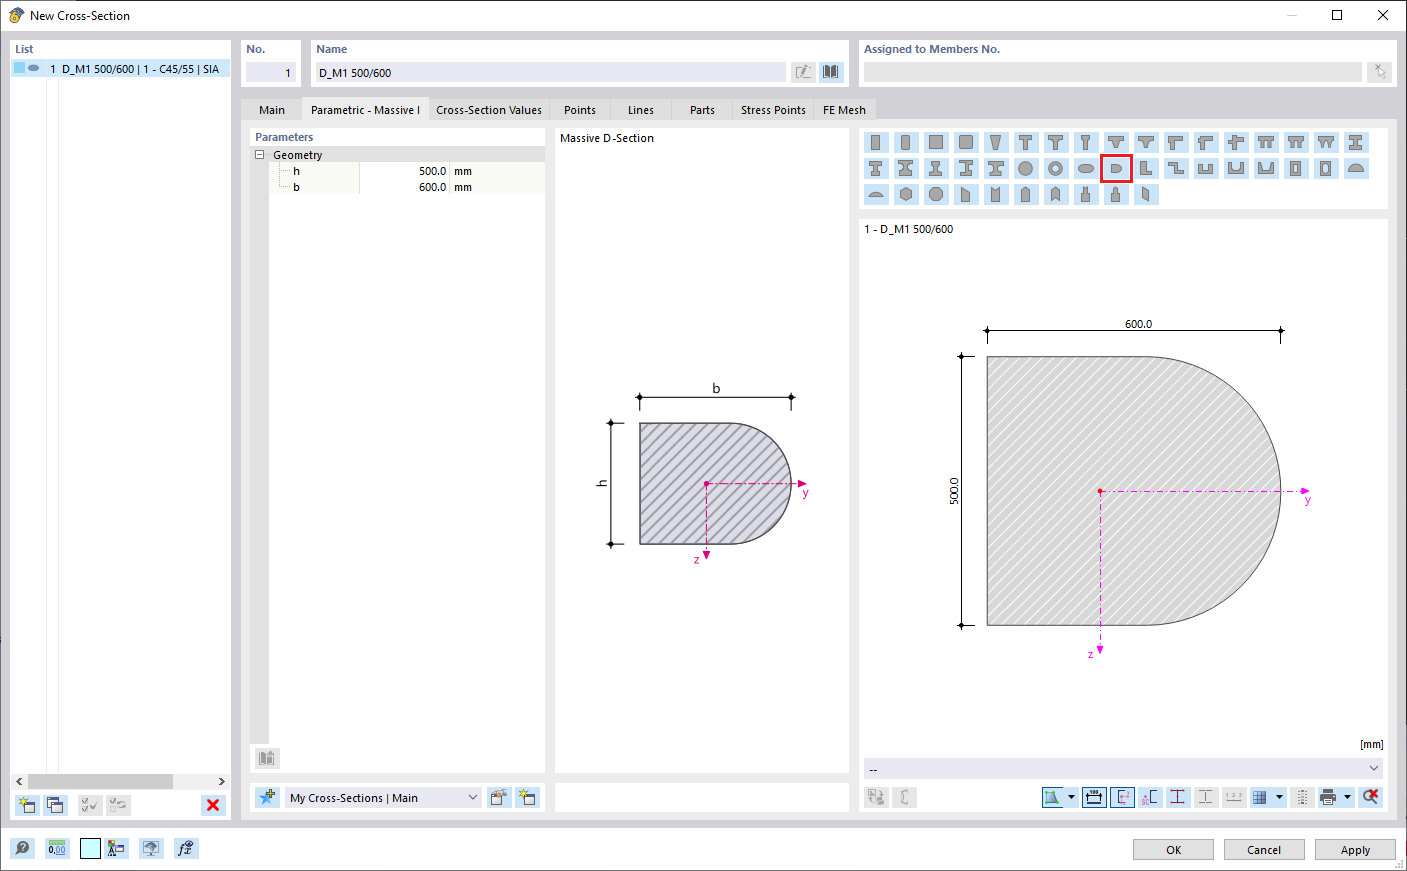Viewport: 1407px width, 871px height.
Task: Click the Cancel button
Action: coord(1264,850)
